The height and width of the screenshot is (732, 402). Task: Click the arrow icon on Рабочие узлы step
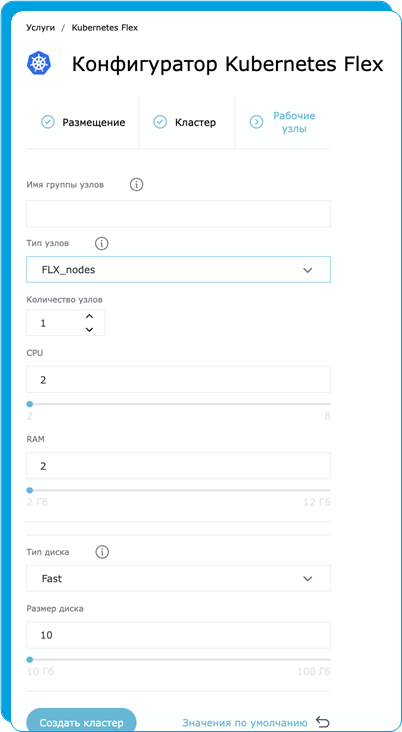[256, 122]
